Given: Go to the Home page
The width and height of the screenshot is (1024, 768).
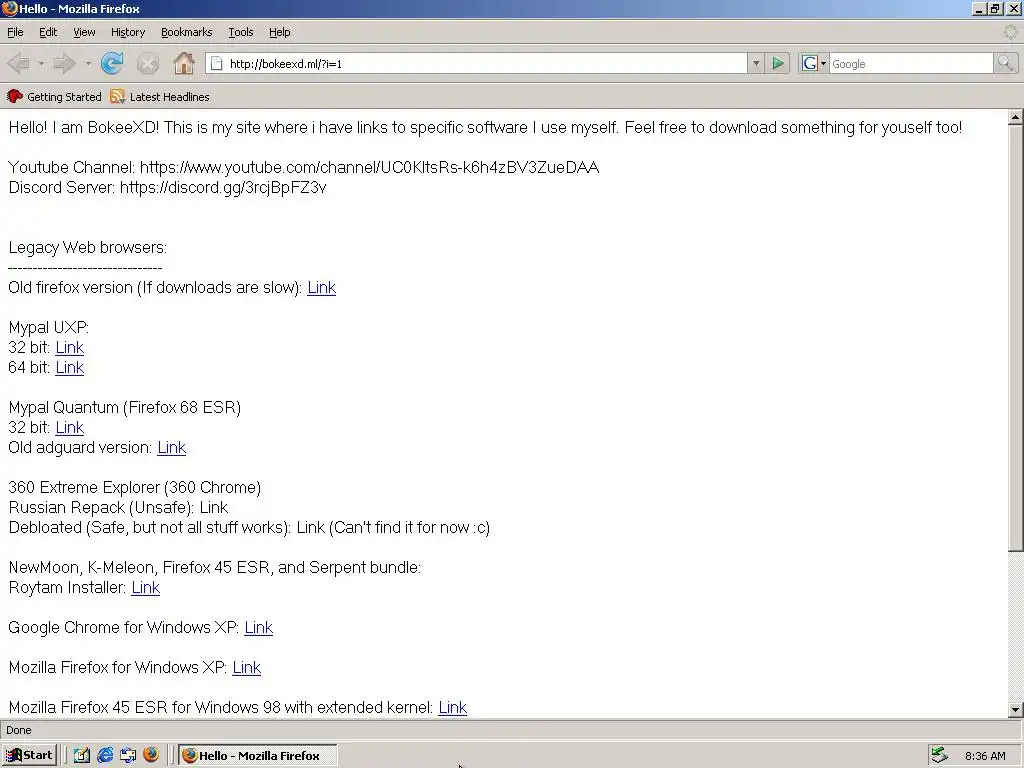Looking at the screenshot, I should click(x=184, y=63).
